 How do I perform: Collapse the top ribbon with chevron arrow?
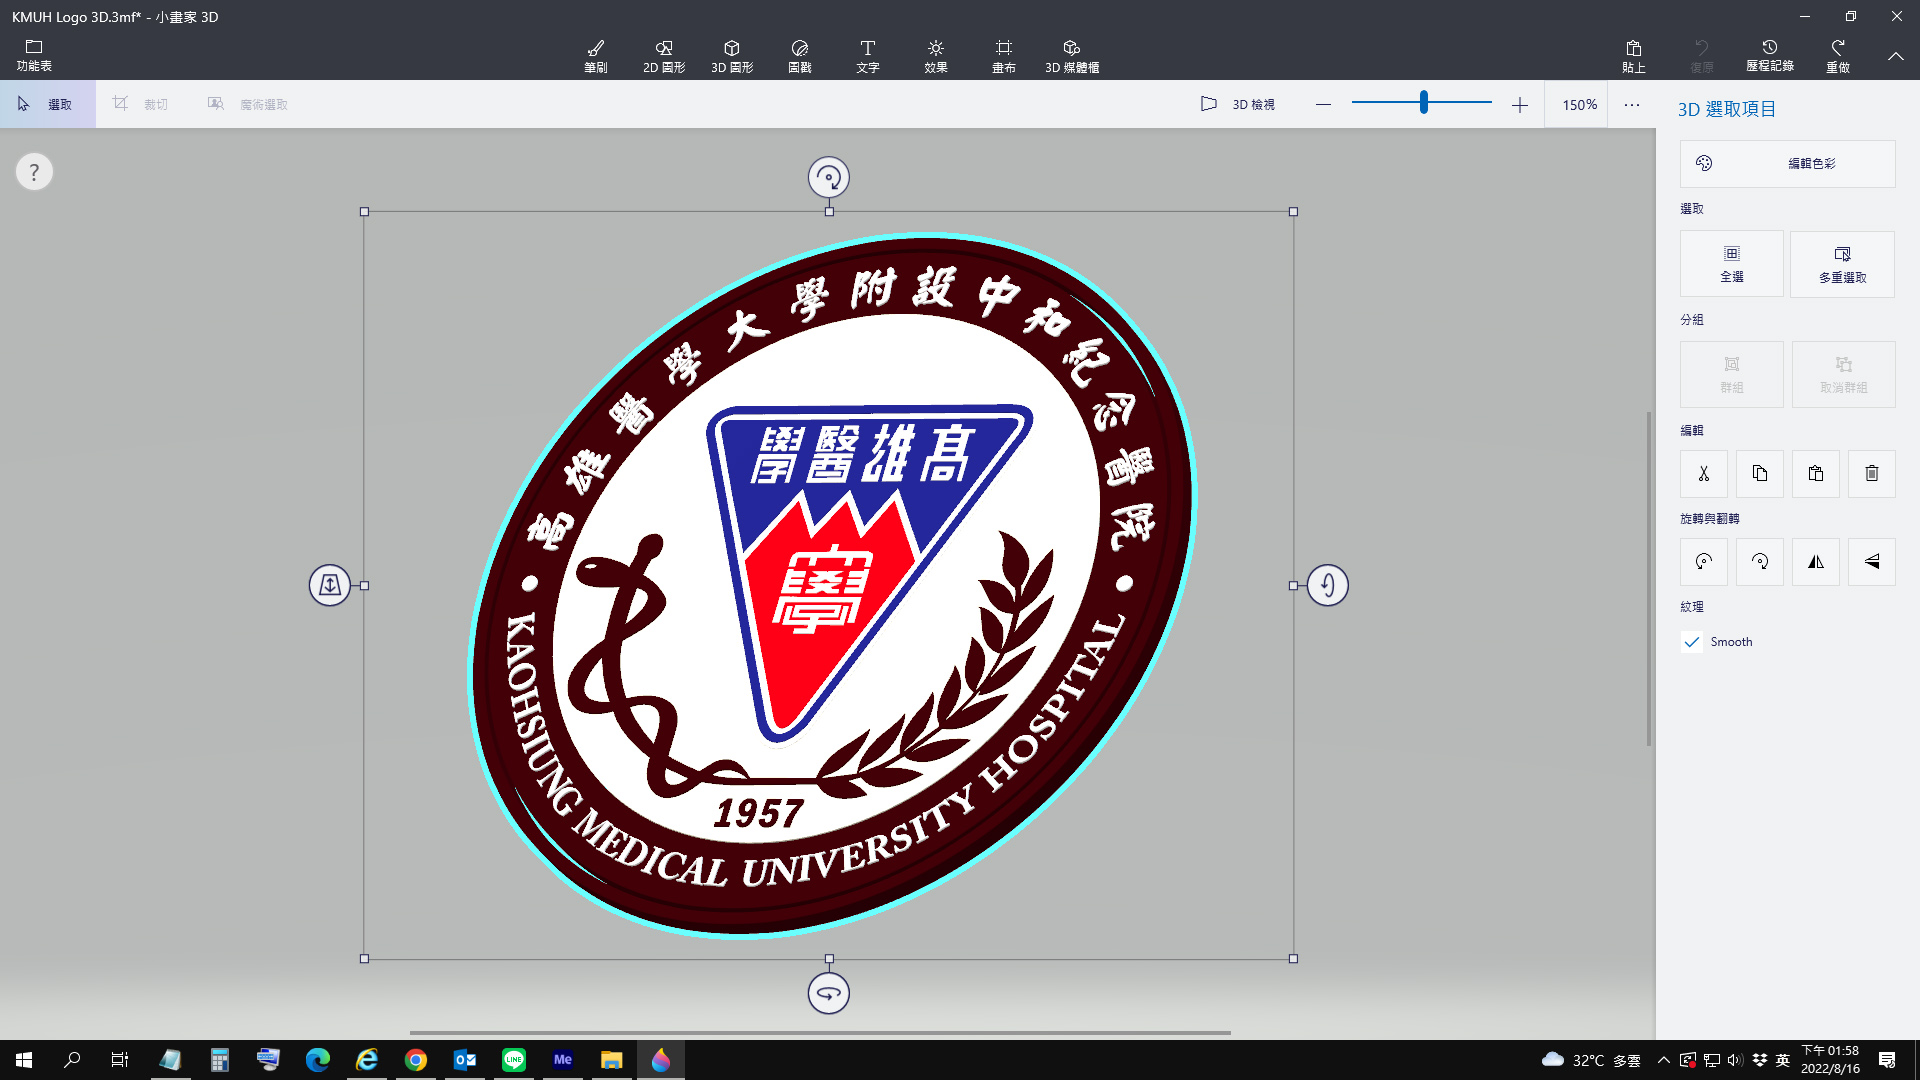click(1896, 57)
